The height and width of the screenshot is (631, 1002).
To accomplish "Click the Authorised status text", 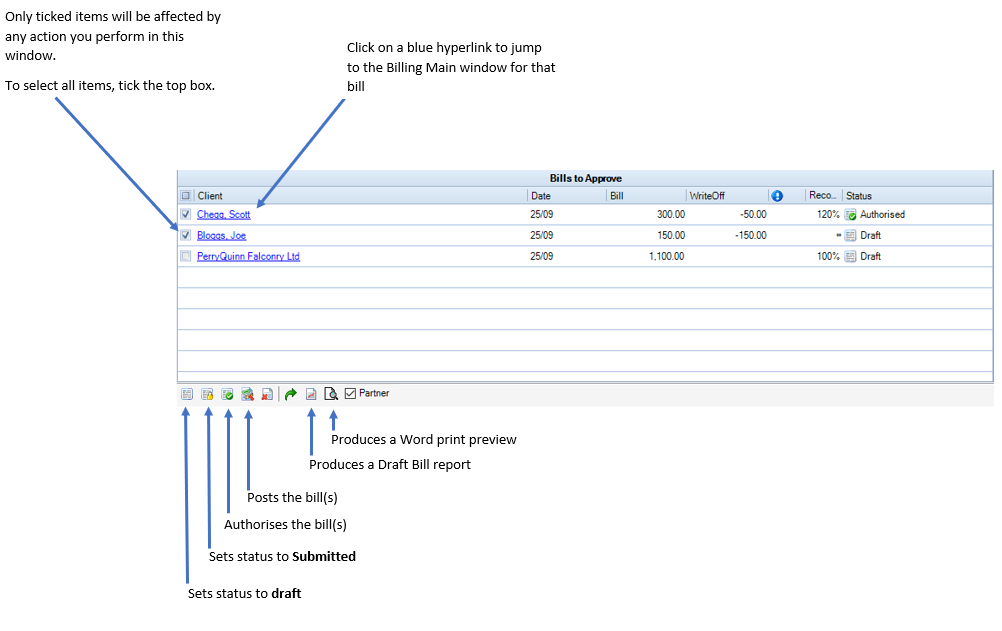I will click(x=883, y=214).
